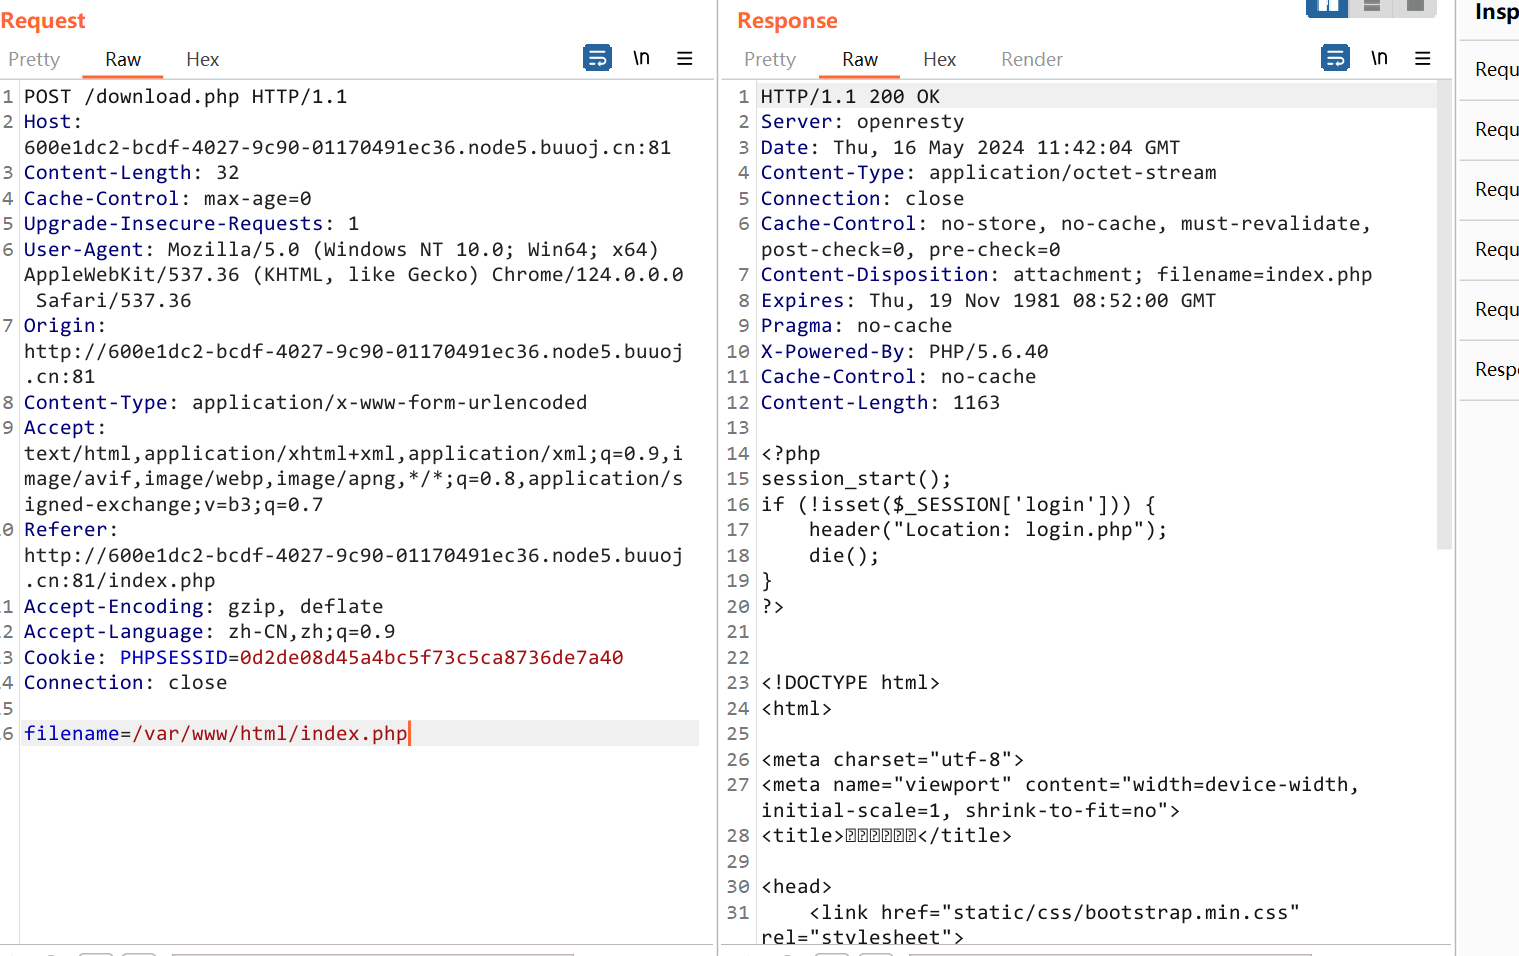Click the 'Cache-Control: max-age=0' line in Request
Viewport: 1519px width, 956px height.
pos(168,199)
